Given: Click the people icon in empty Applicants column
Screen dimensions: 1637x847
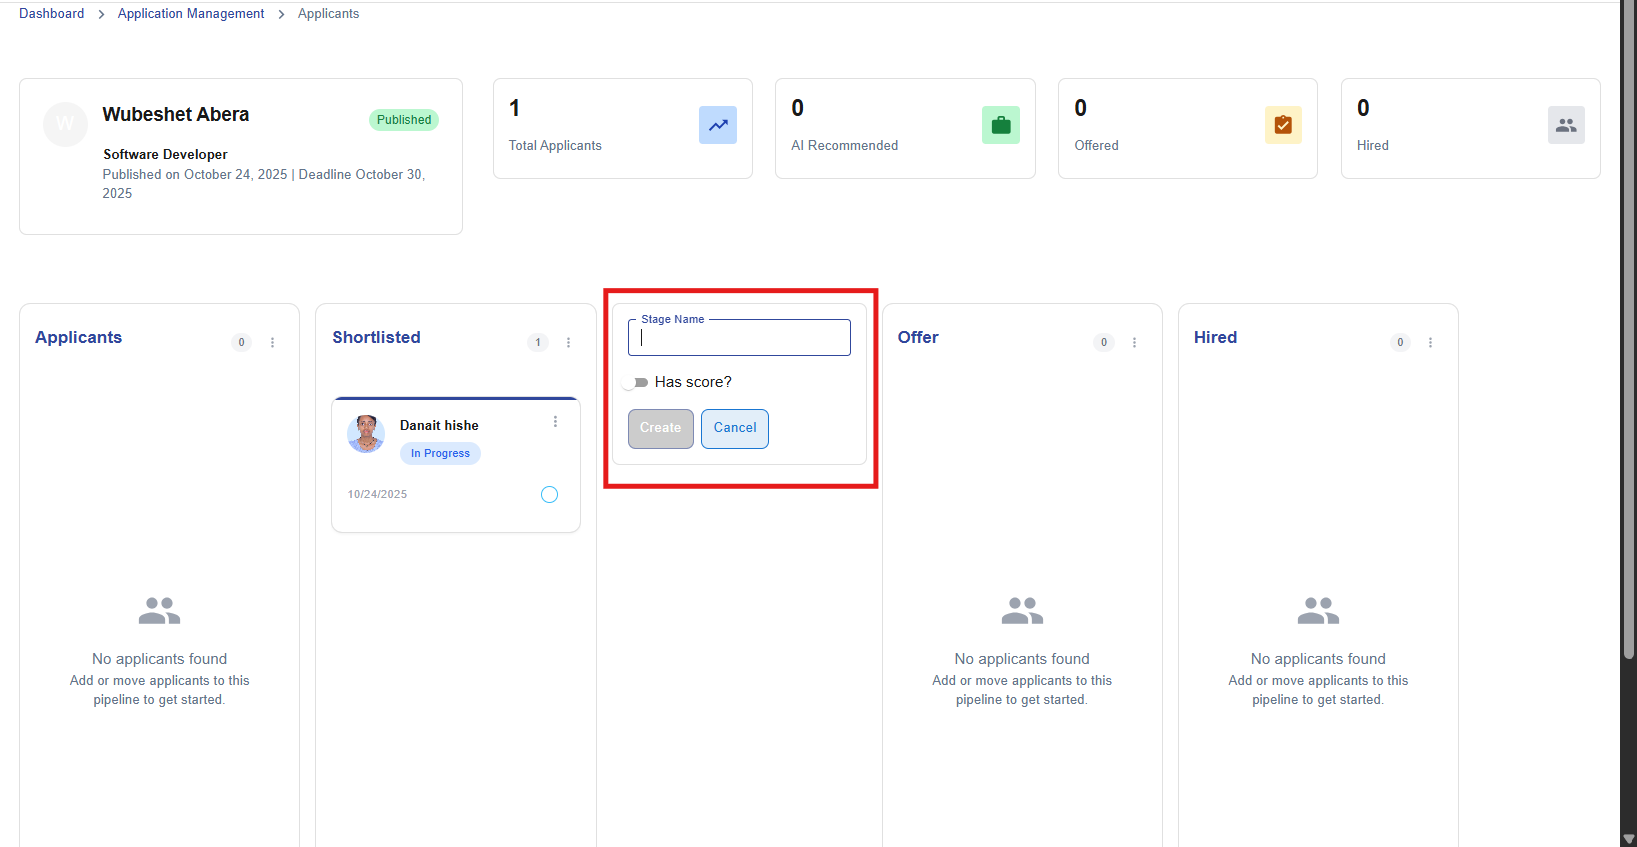Looking at the screenshot, I should pos(159,610).
